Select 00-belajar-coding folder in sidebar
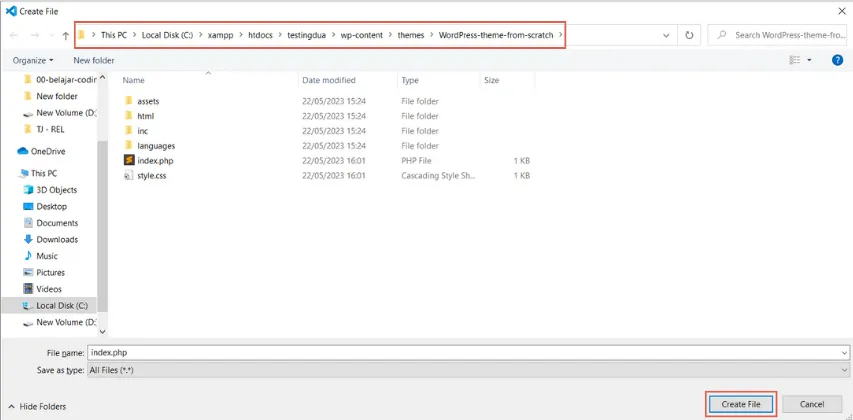 pyautogui.click(x=59, y=79)
